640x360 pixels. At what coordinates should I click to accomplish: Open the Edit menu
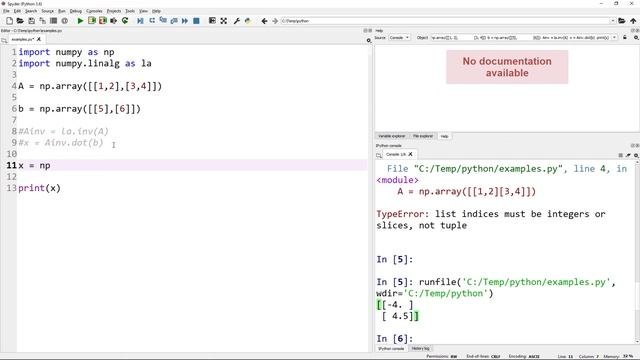point(17,11)
